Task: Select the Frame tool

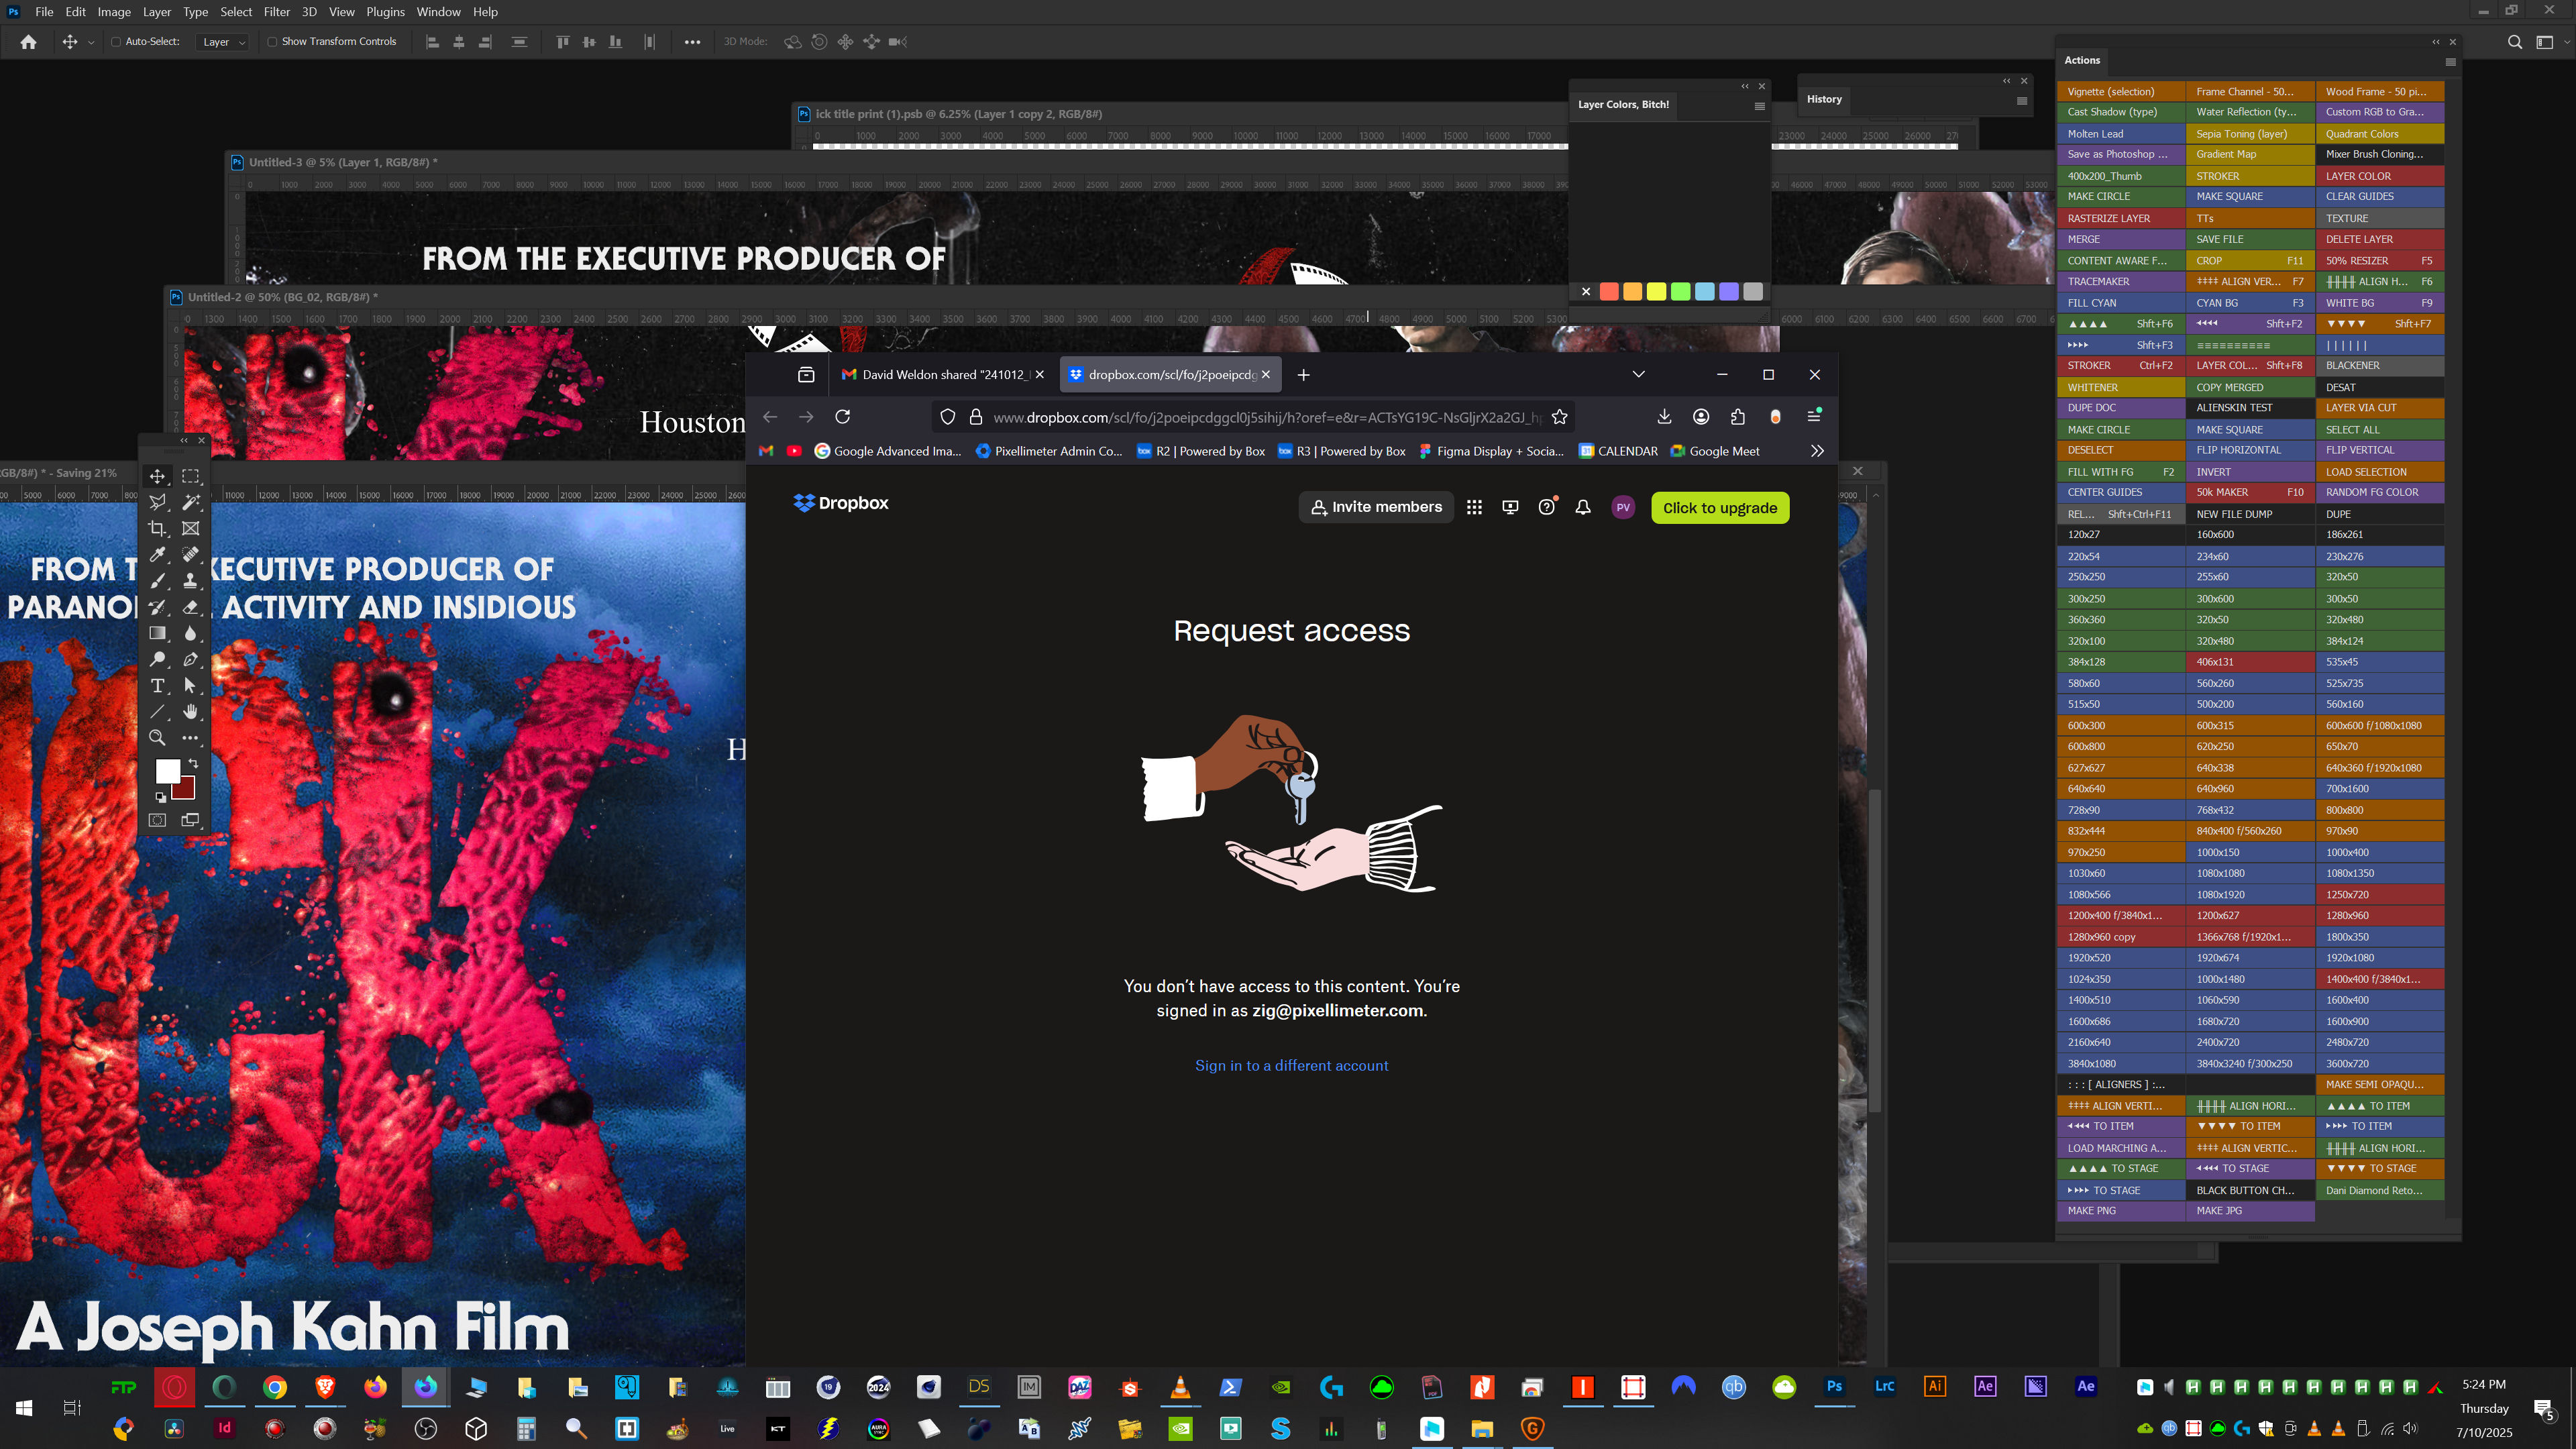Action: (190, 528)
